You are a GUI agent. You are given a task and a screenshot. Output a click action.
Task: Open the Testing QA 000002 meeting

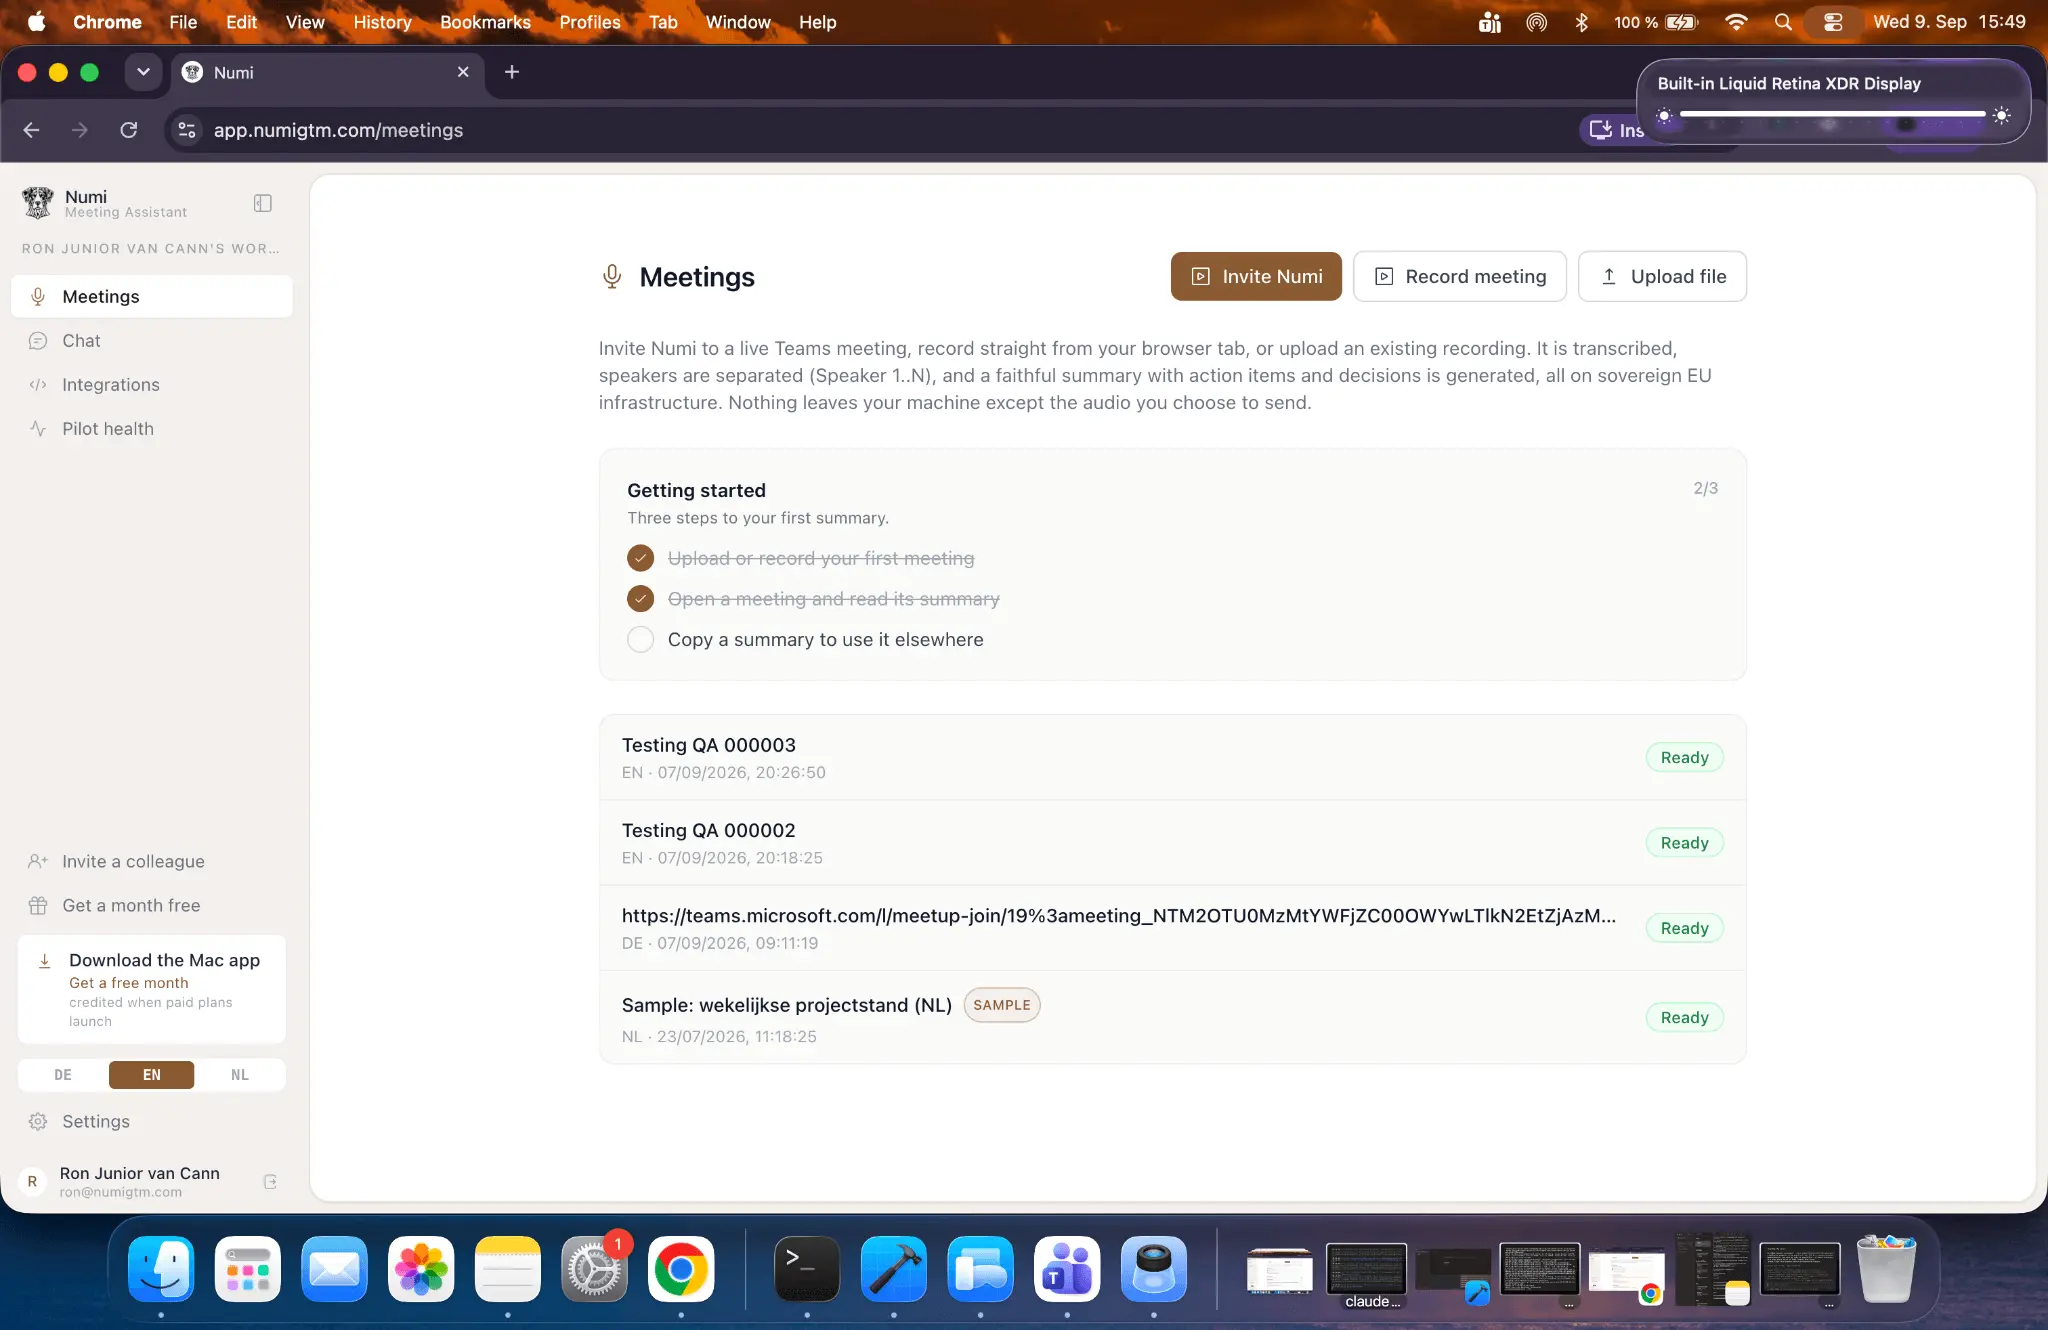click(1172, 843)
